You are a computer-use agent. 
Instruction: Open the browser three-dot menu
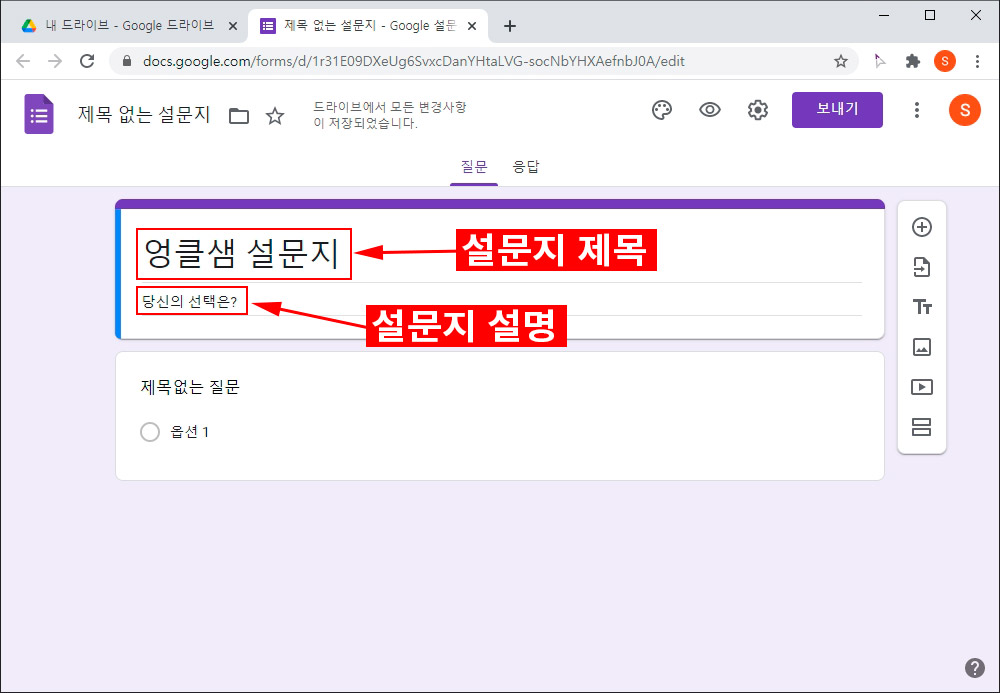(x=978, y=61)
